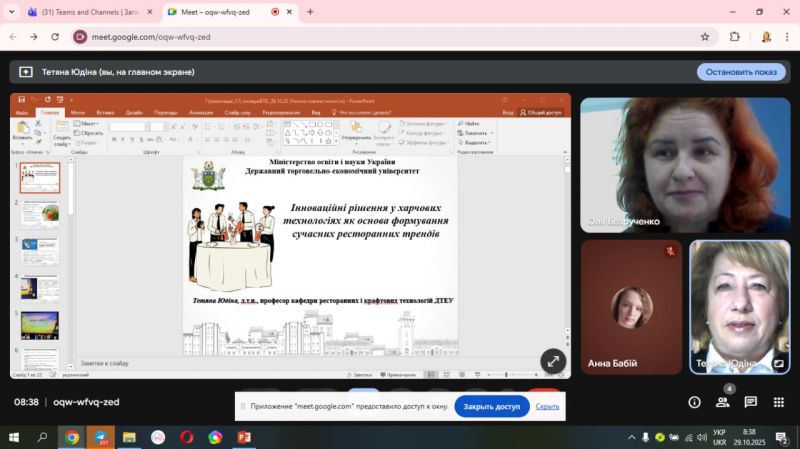Switch the УКР keyboard language indicator
Screen dimensions: 800x449
coord(719,437)
